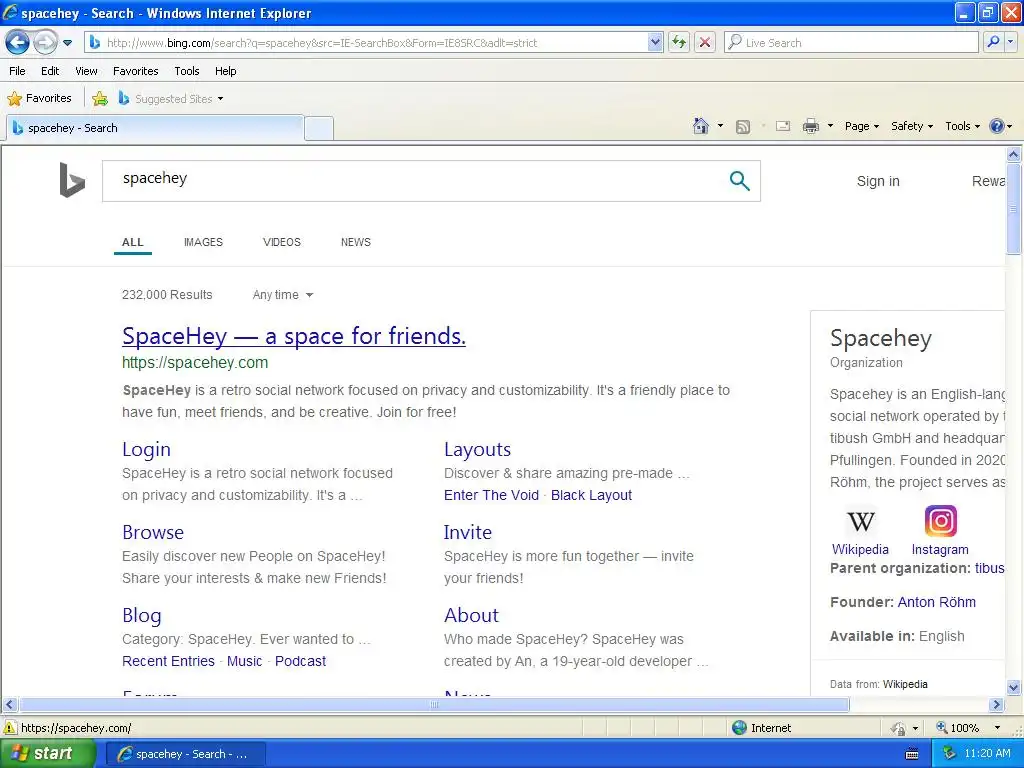1024x768 pixels.
Task: Open the recent pages dropdown arrow
Action: tap(67, 43)
